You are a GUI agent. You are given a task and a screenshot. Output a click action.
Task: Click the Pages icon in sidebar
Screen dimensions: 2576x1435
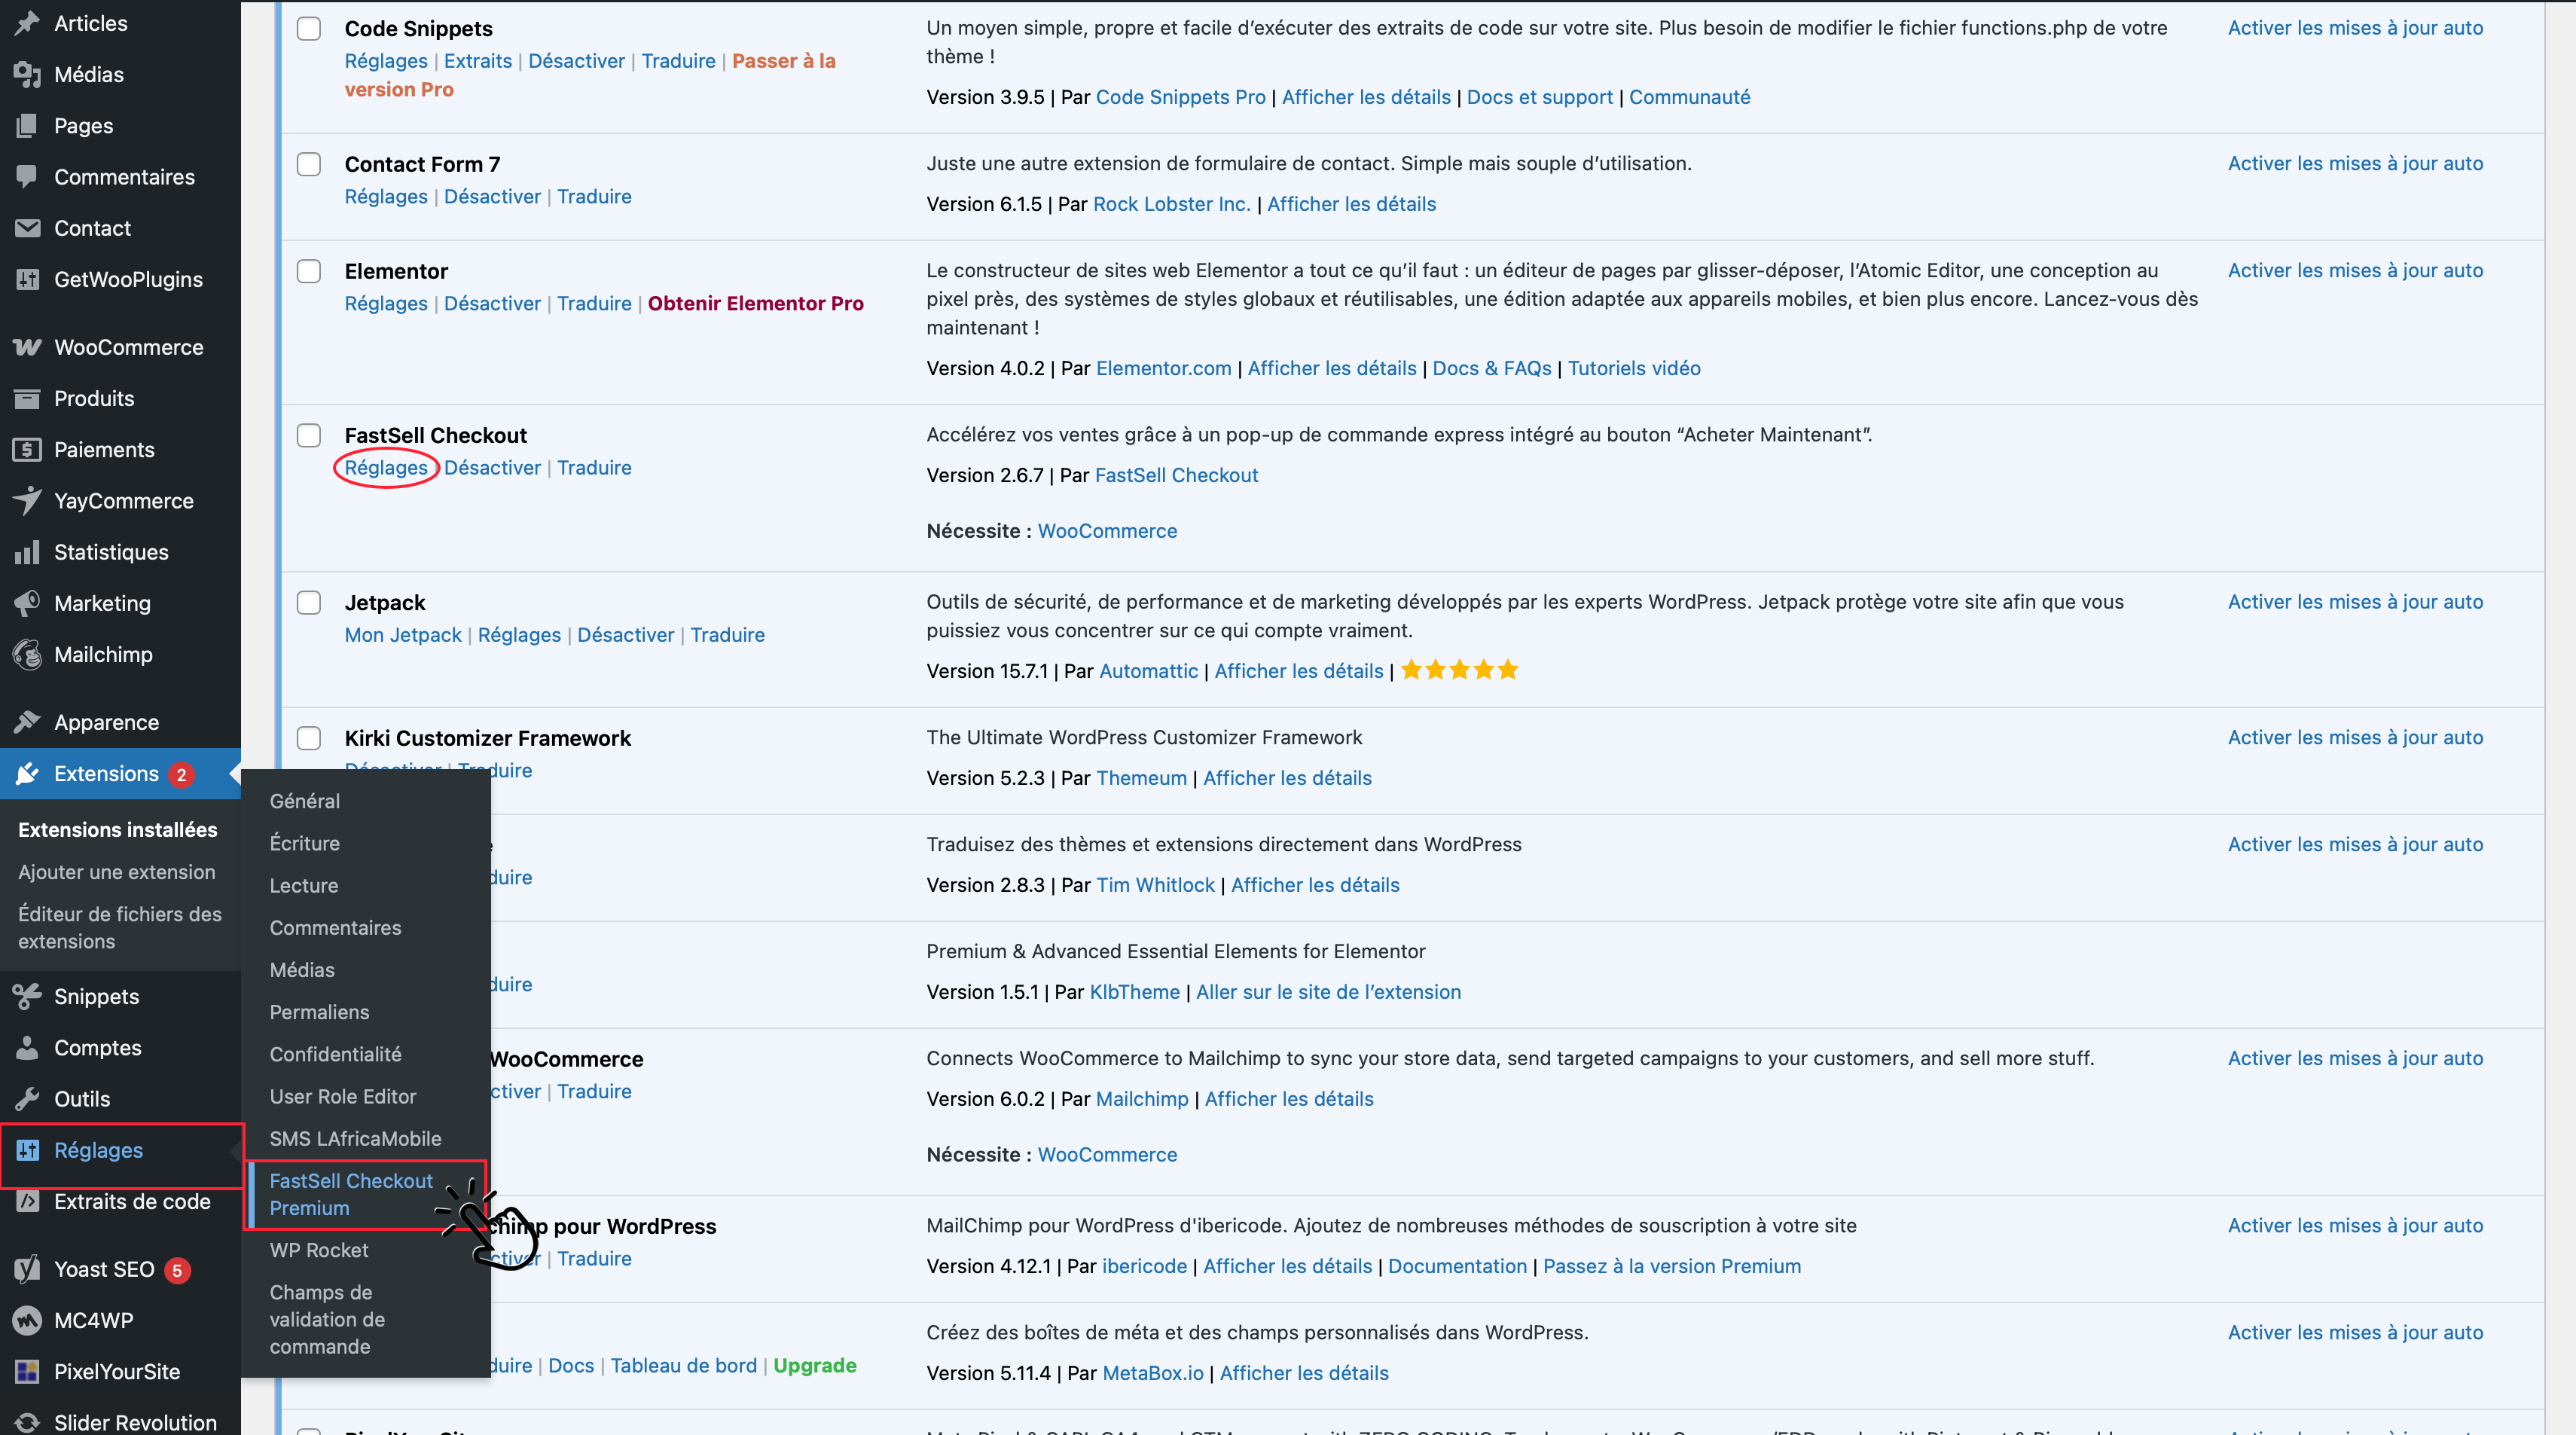click(27, 126)
